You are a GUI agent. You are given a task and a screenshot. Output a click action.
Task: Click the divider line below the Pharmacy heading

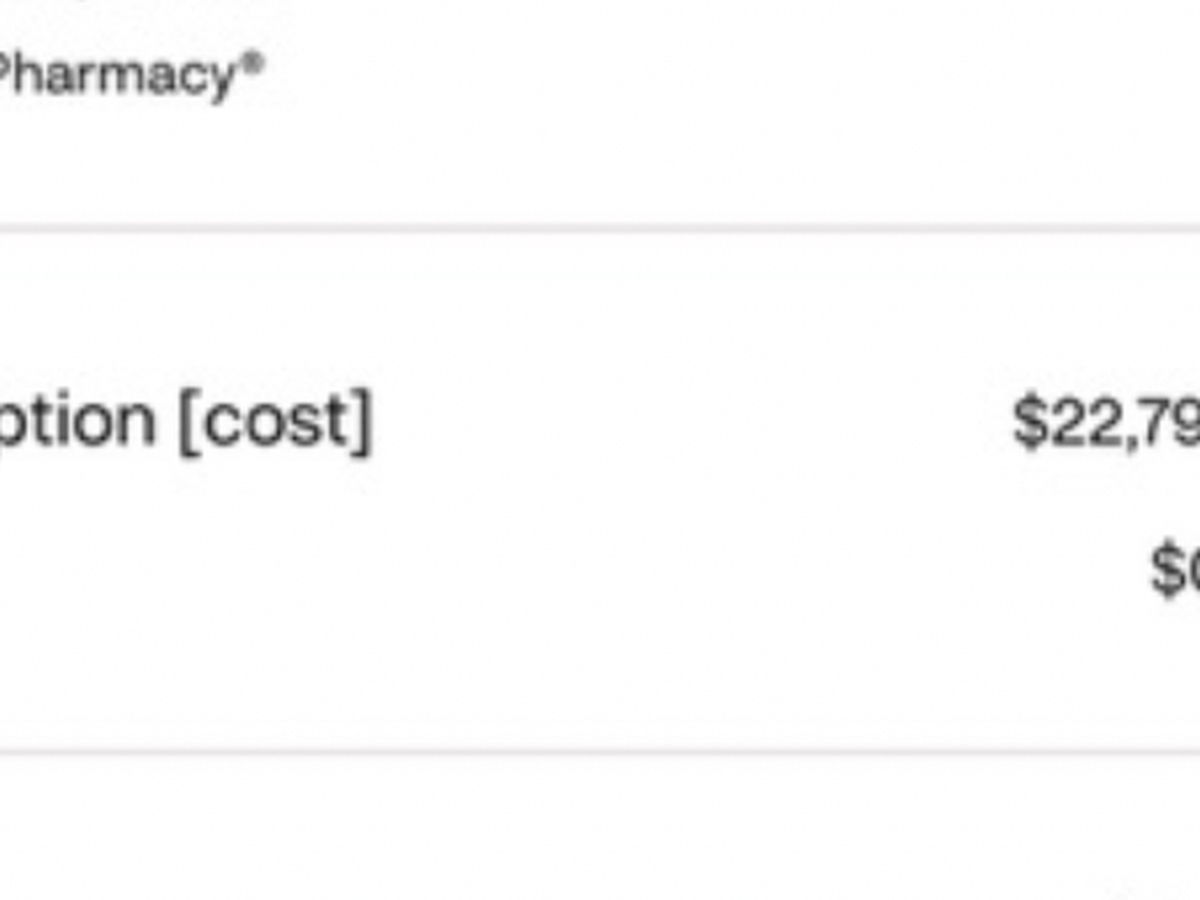[600, 229]
